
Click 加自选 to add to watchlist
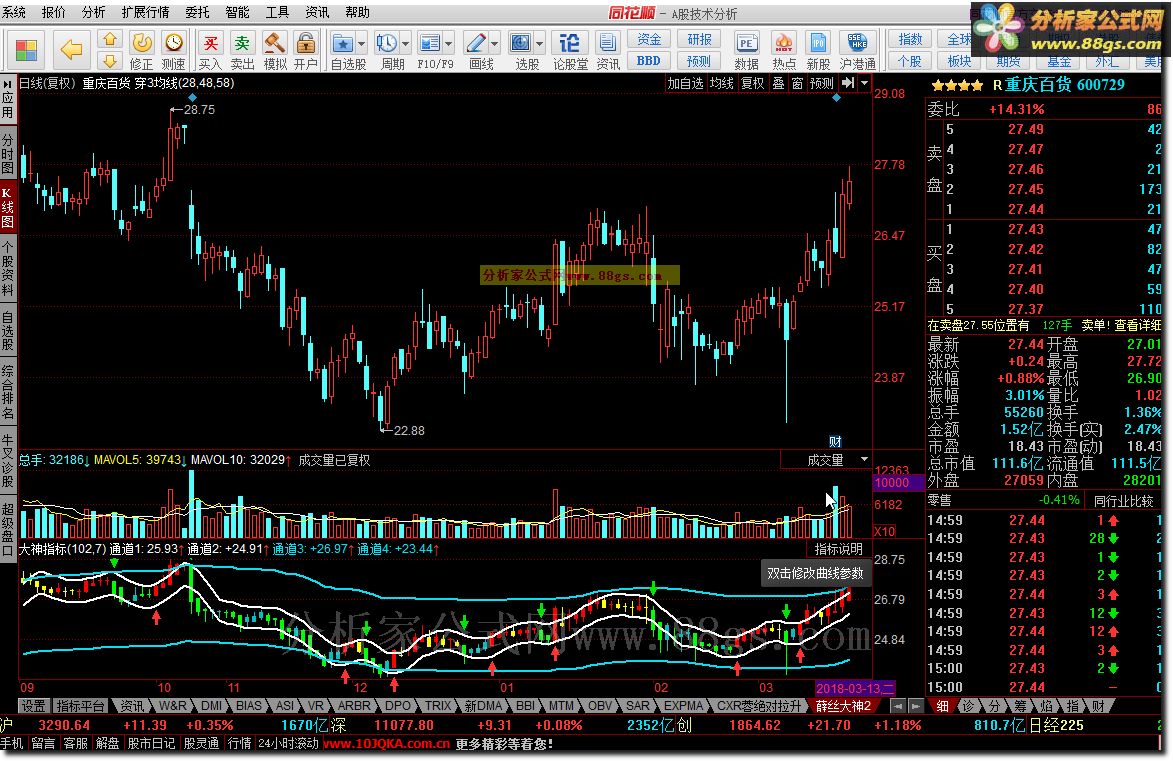click(686, 83)
